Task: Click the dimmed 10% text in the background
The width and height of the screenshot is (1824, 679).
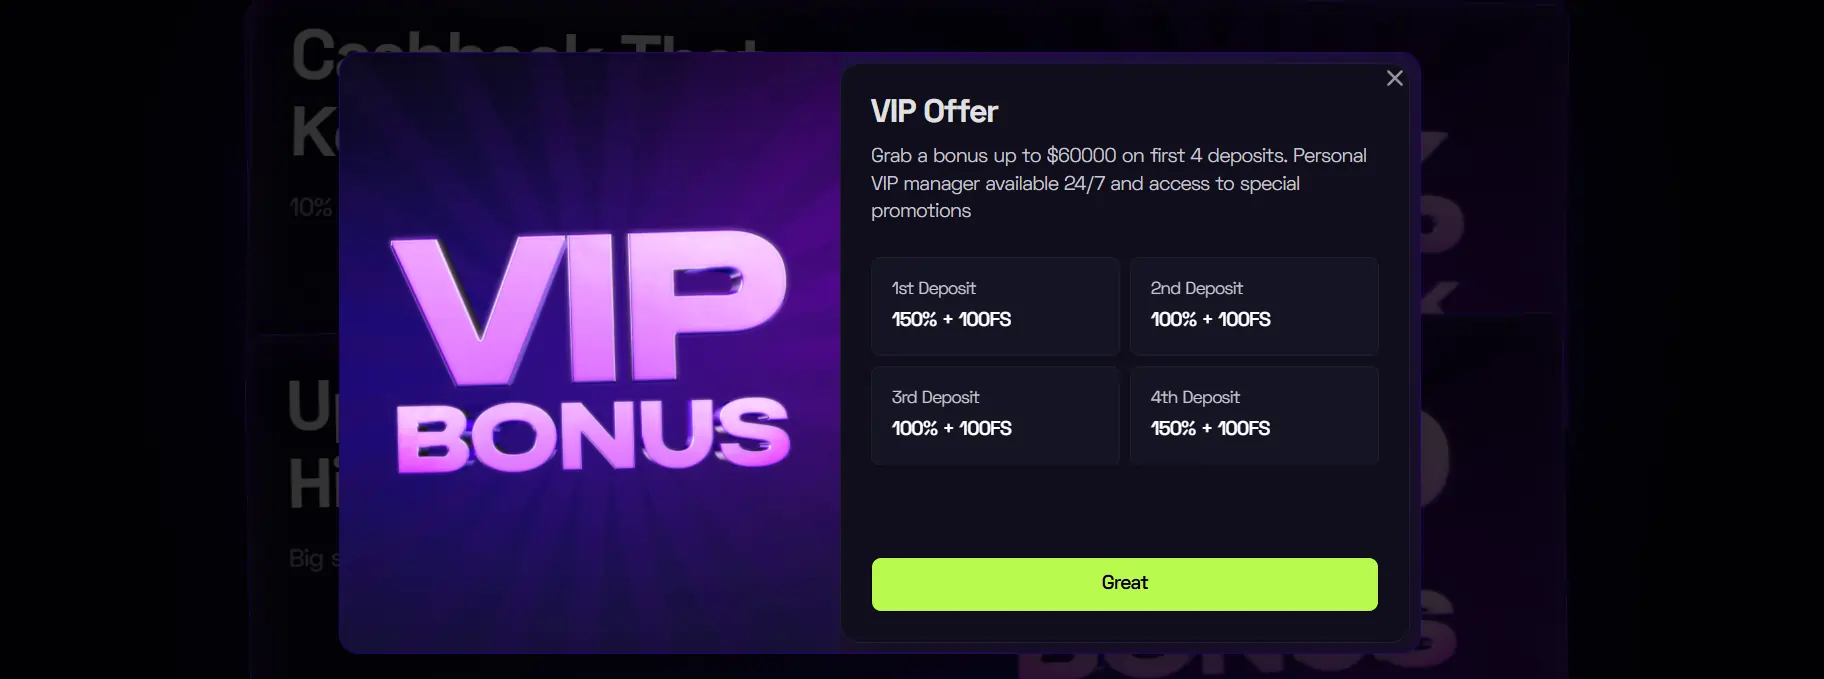Action: click(x=310, y=207)
